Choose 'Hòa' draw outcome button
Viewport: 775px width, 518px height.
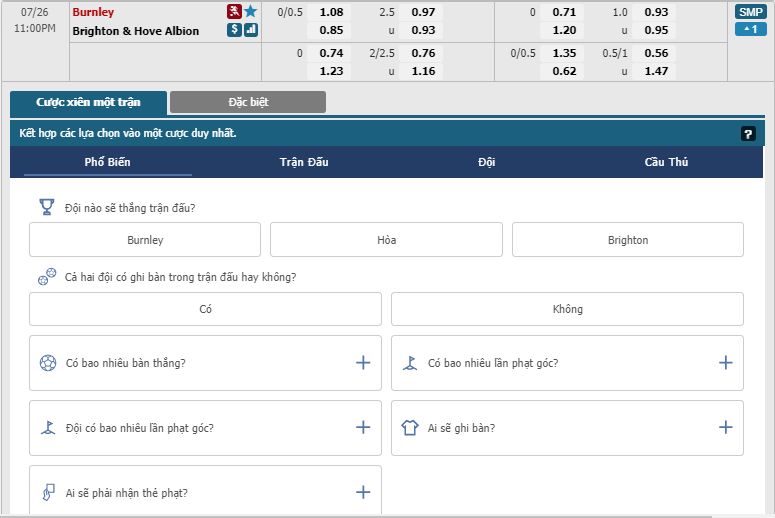tap(386, 240)
